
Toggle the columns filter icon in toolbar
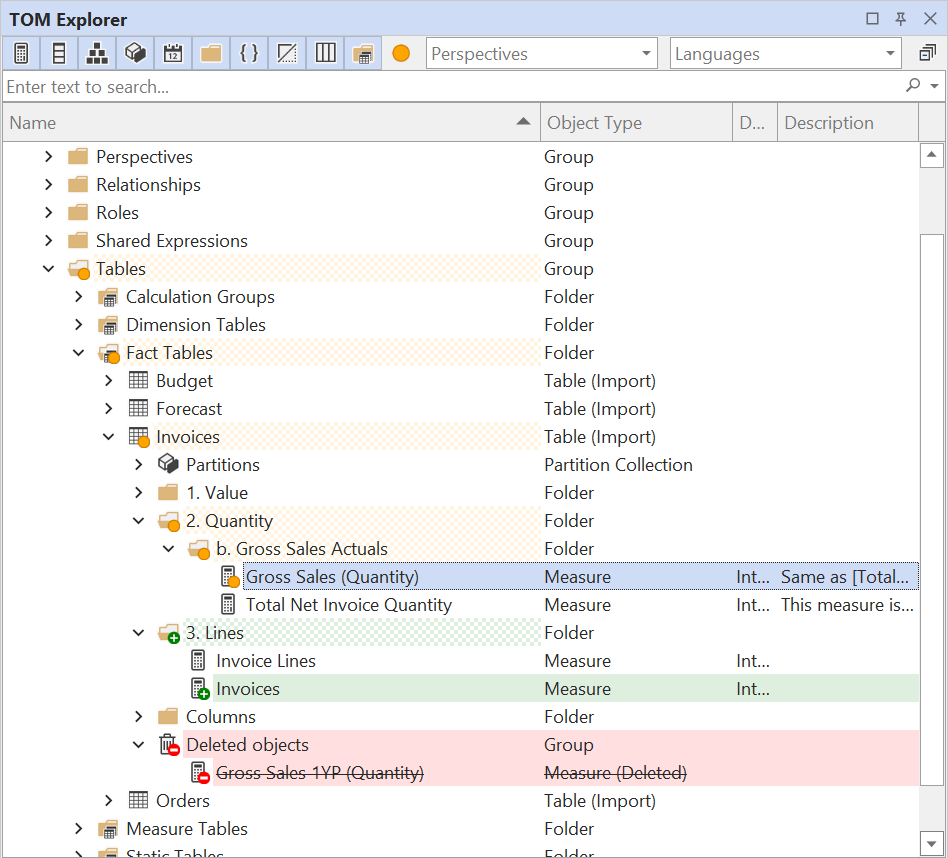(x=59, y=53)
